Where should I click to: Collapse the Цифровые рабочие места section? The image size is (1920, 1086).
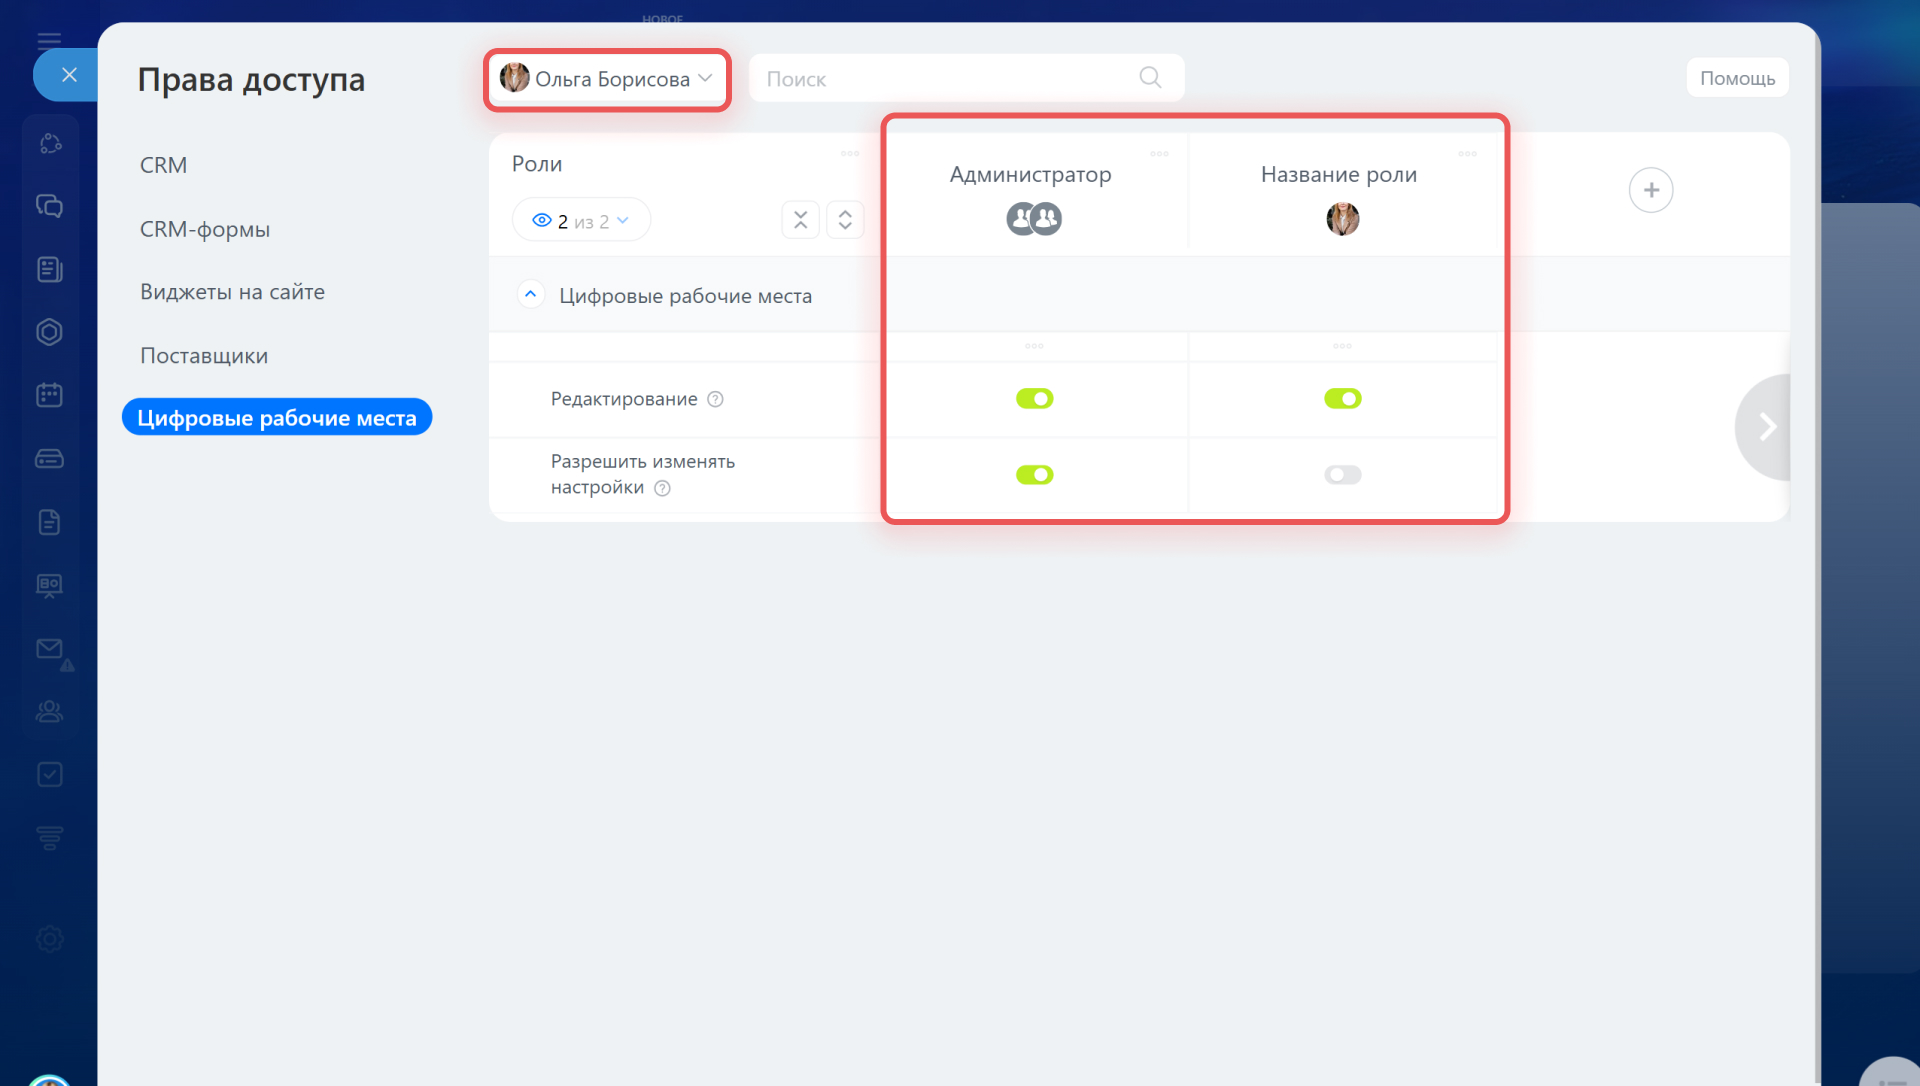tap(530, 295)
